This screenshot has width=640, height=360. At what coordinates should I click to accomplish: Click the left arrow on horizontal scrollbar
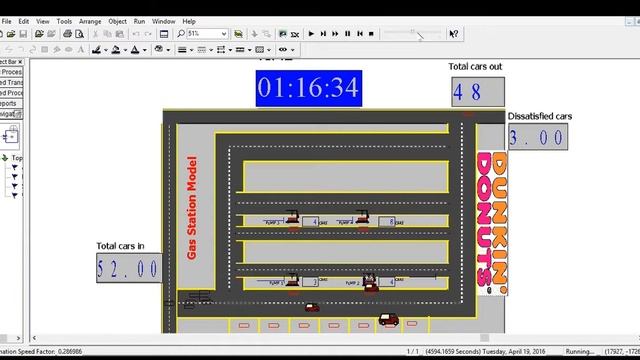pyautogui.click(x=34, y=338)
